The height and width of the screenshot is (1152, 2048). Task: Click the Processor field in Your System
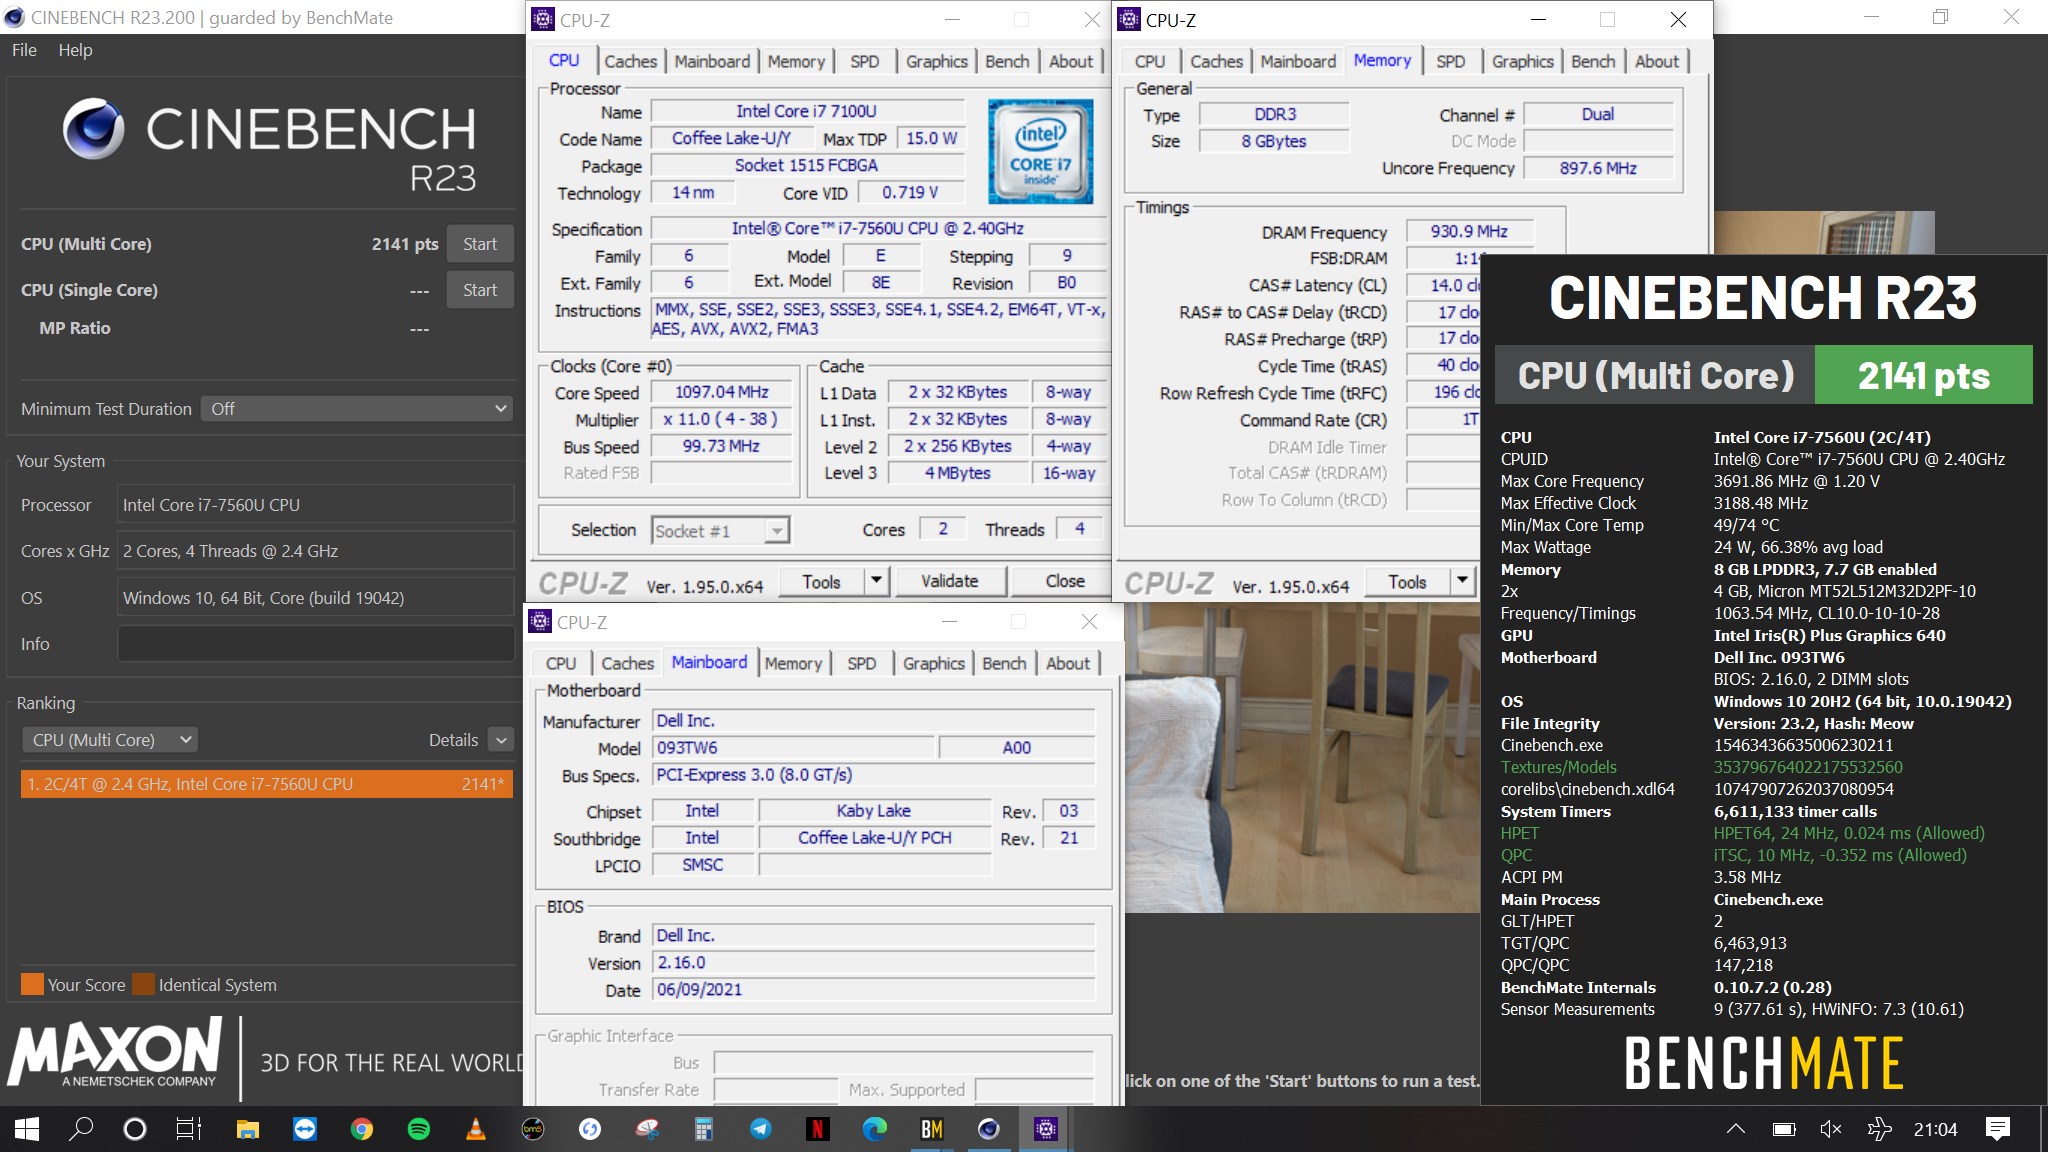coord(316,505)
